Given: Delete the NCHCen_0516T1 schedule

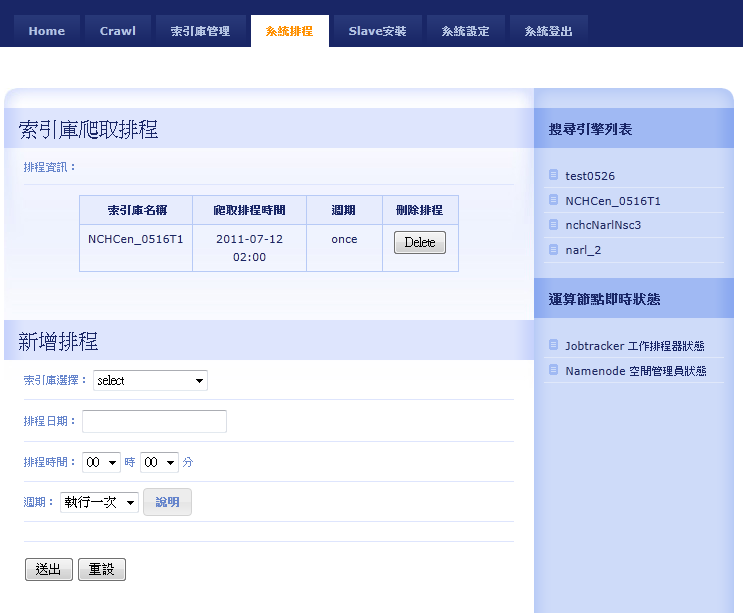Looking at the screenshot, I should pos(420,243).
